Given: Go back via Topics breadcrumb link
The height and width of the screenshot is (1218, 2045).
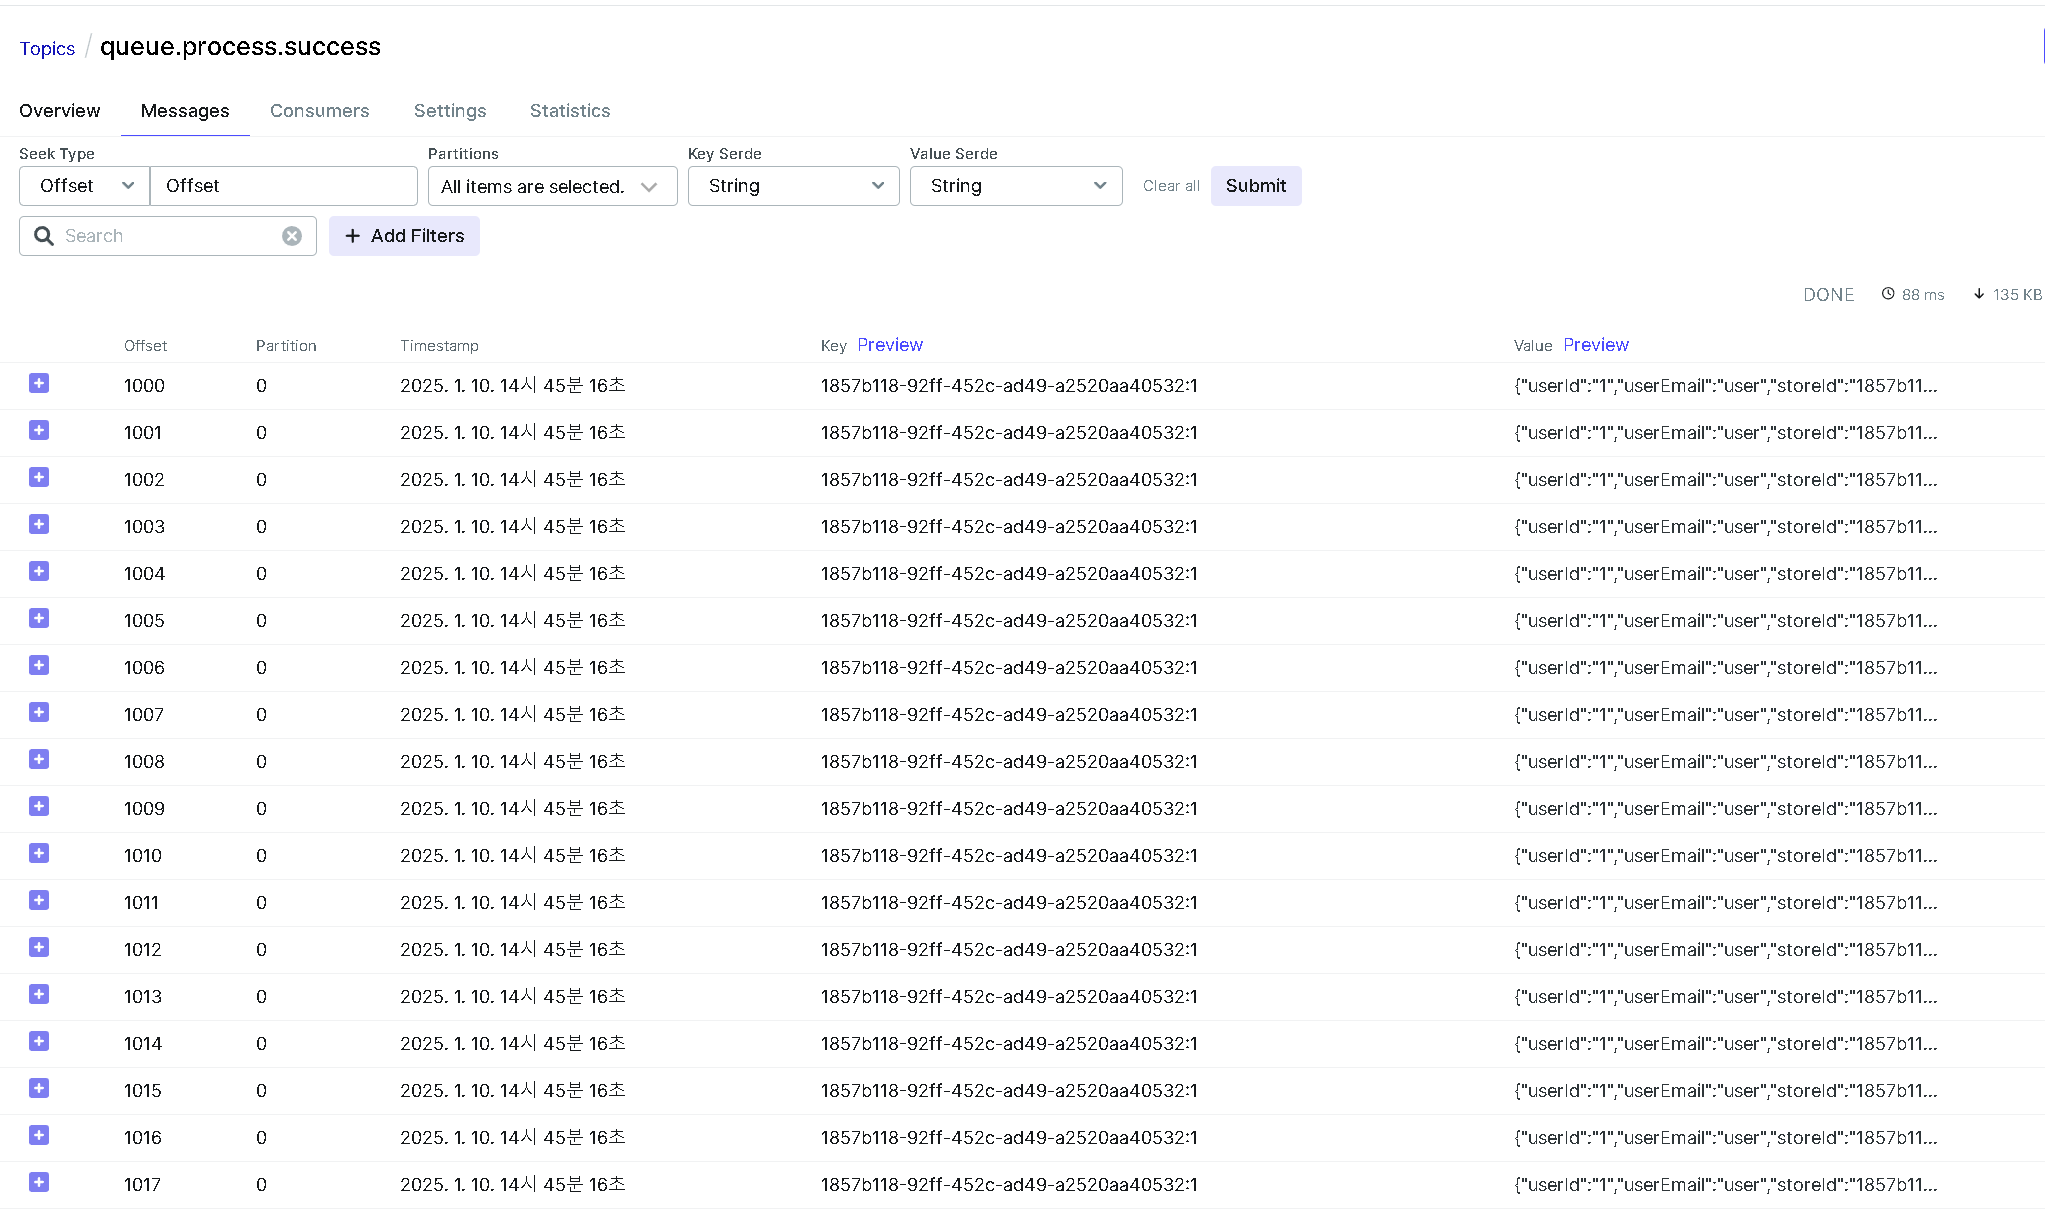Looking at the screenshot, I should [x=47, y=49].
